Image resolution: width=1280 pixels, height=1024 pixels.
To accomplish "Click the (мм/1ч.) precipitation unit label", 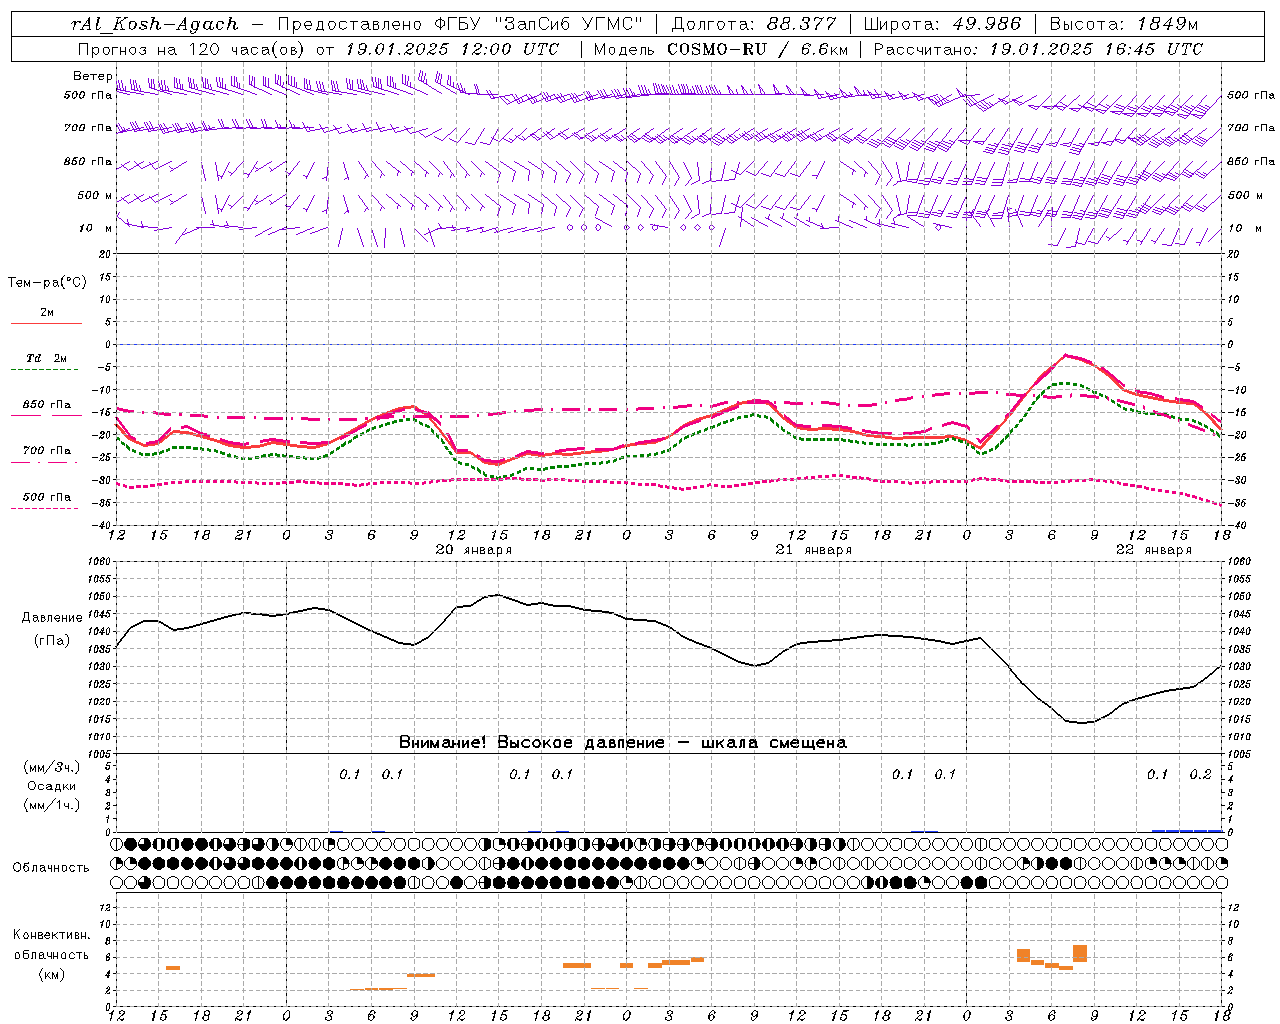I will coord(52,805).
